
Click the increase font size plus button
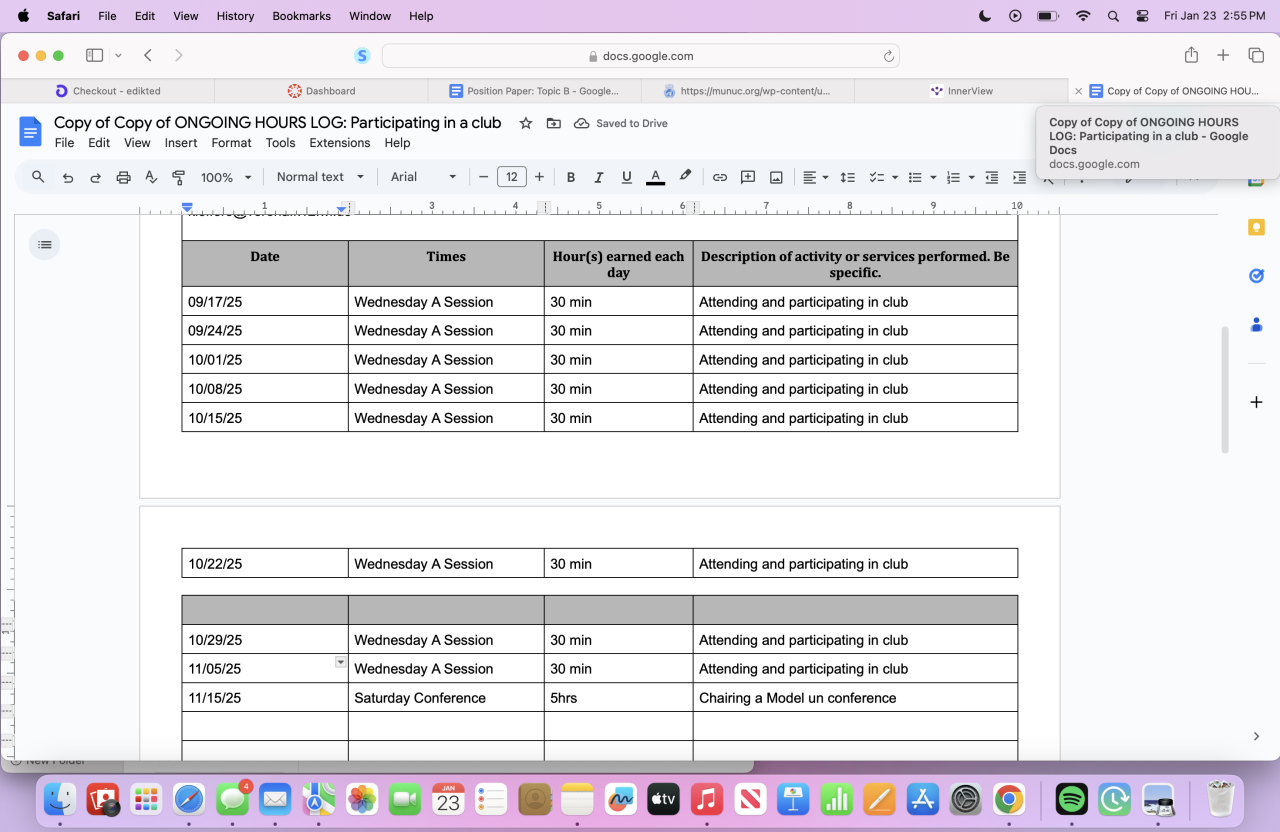coord(539,177)
